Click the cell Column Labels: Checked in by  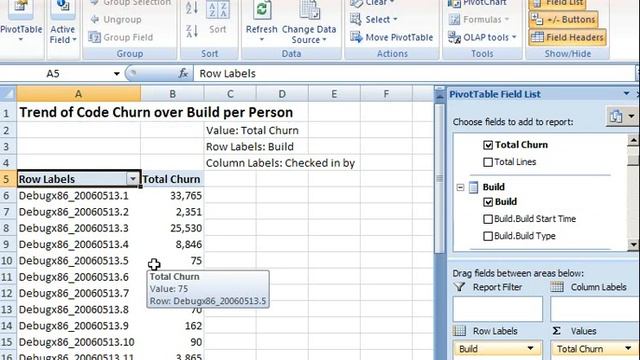coord(280,163)
